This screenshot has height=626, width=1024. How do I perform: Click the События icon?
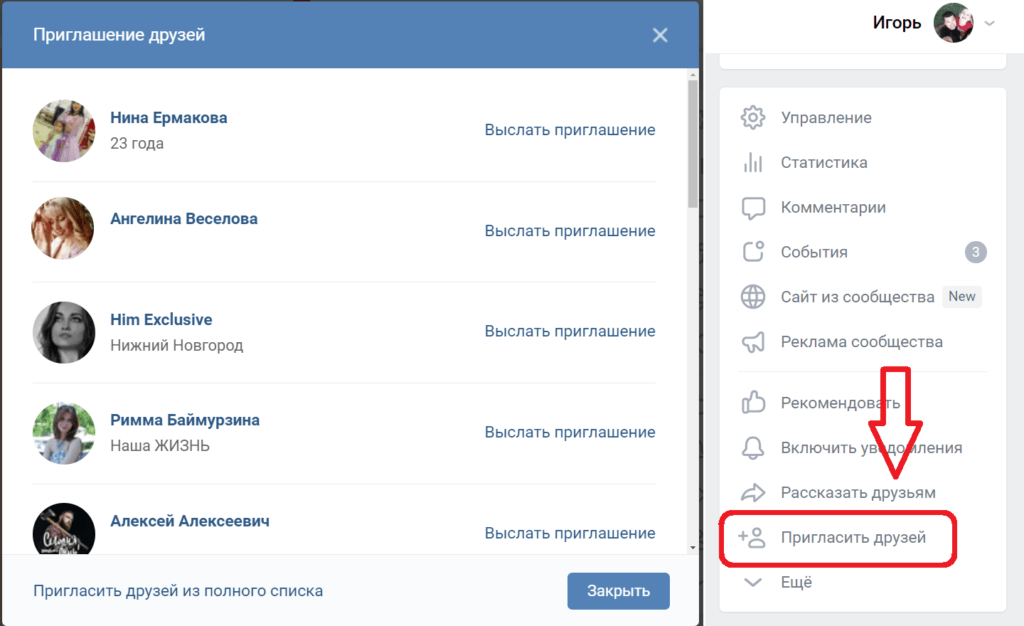click(x=752, y=252)
